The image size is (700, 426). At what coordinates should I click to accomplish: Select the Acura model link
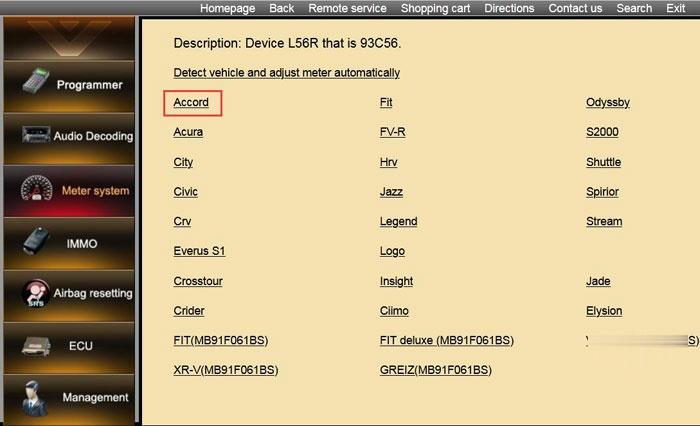(x=188, y=132)
